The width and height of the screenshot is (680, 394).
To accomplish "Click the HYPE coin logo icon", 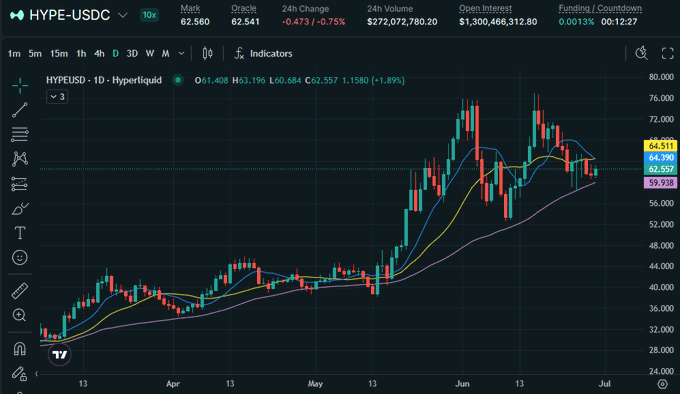I will pyautogui.click(x=17, y=15).
